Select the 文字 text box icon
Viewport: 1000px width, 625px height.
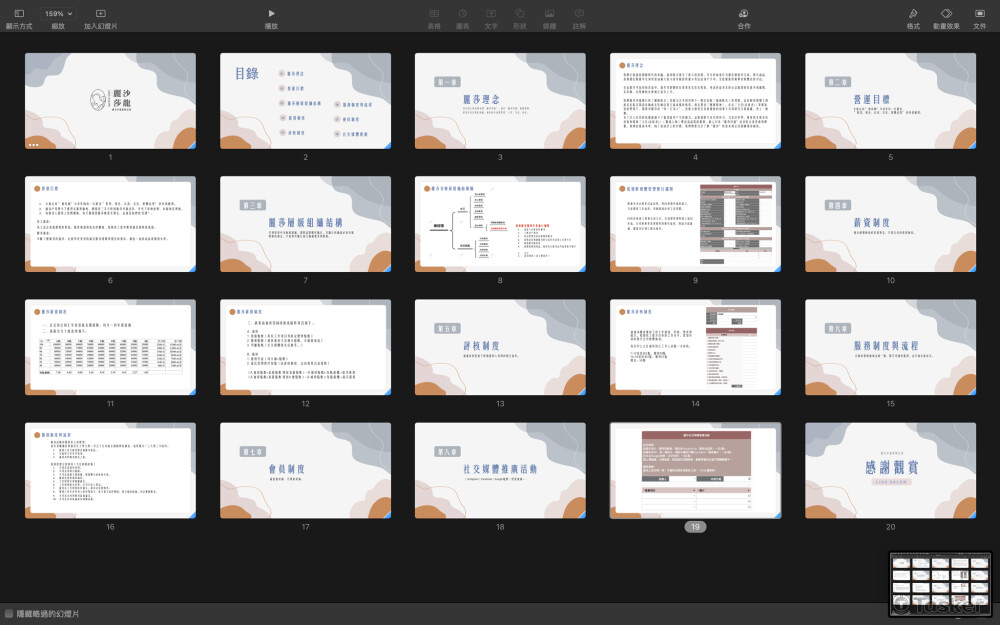tap(491, 13)
